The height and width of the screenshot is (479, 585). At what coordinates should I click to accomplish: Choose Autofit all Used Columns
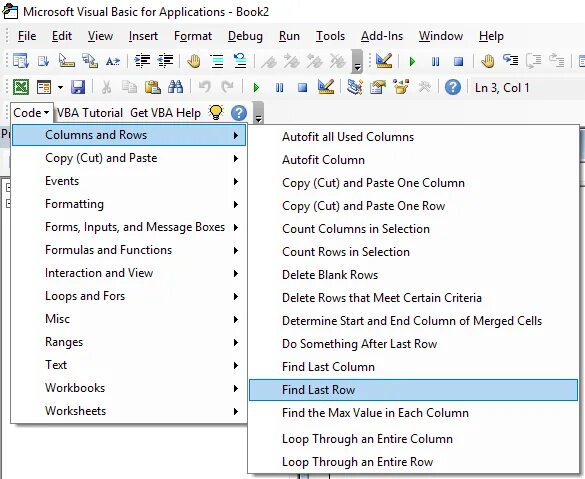click(413, 137)
